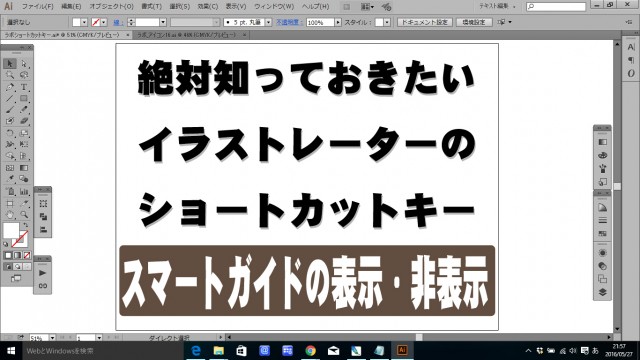Toggle None color mode in toolbox
The width and height of the screenshot is (640, 360).
click(x=27, y=256)
